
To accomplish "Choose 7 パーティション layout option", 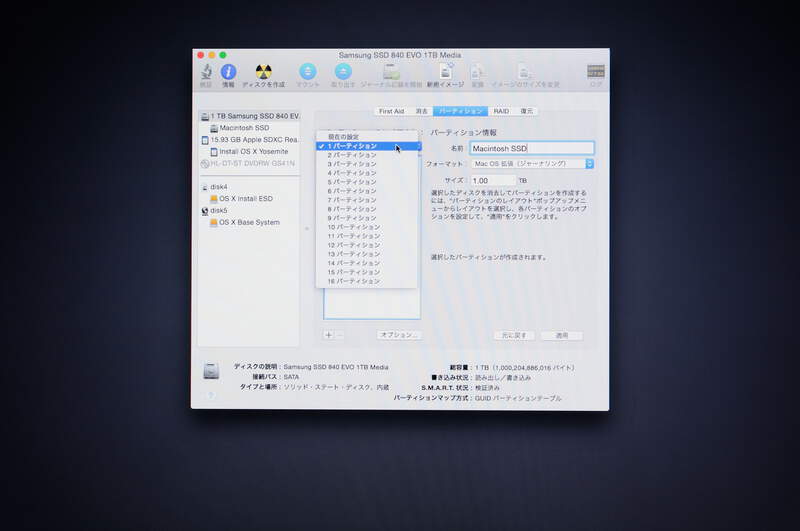I will pos(367,200).
